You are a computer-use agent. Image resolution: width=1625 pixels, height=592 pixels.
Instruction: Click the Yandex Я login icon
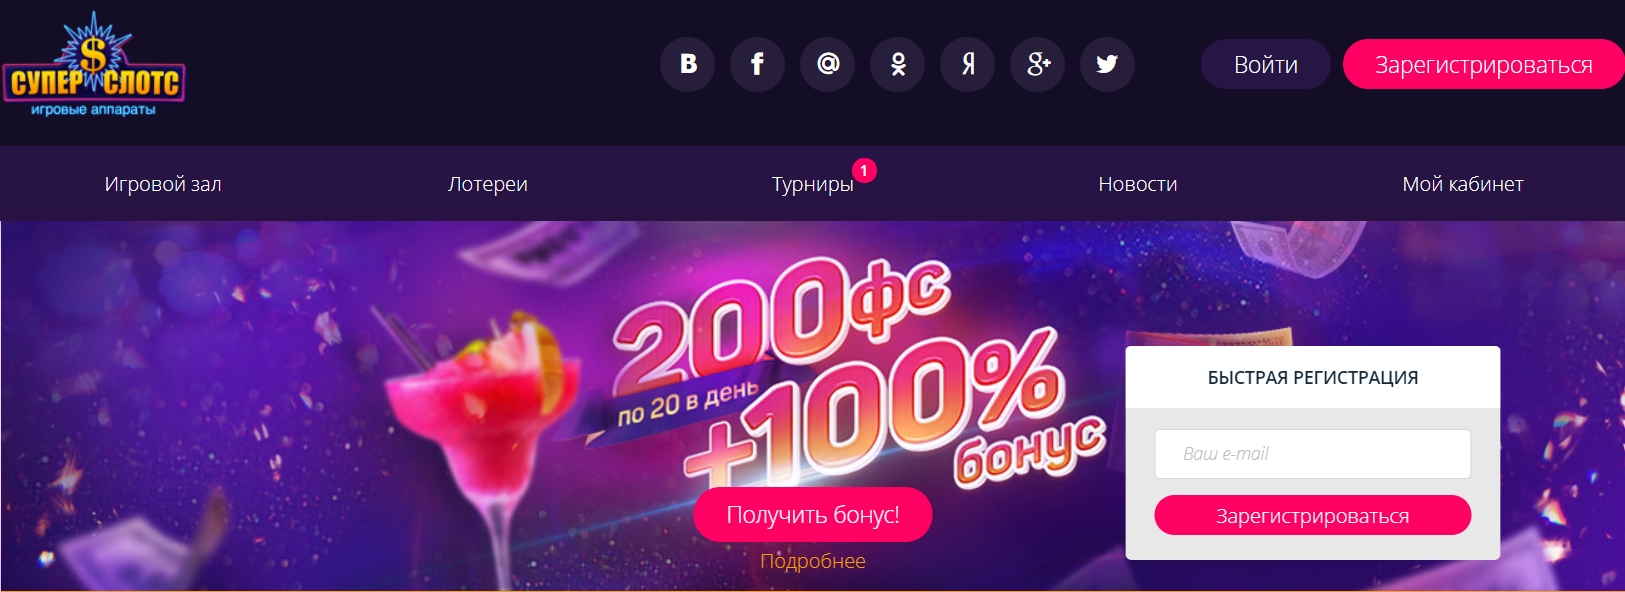(x=968, y=64)
